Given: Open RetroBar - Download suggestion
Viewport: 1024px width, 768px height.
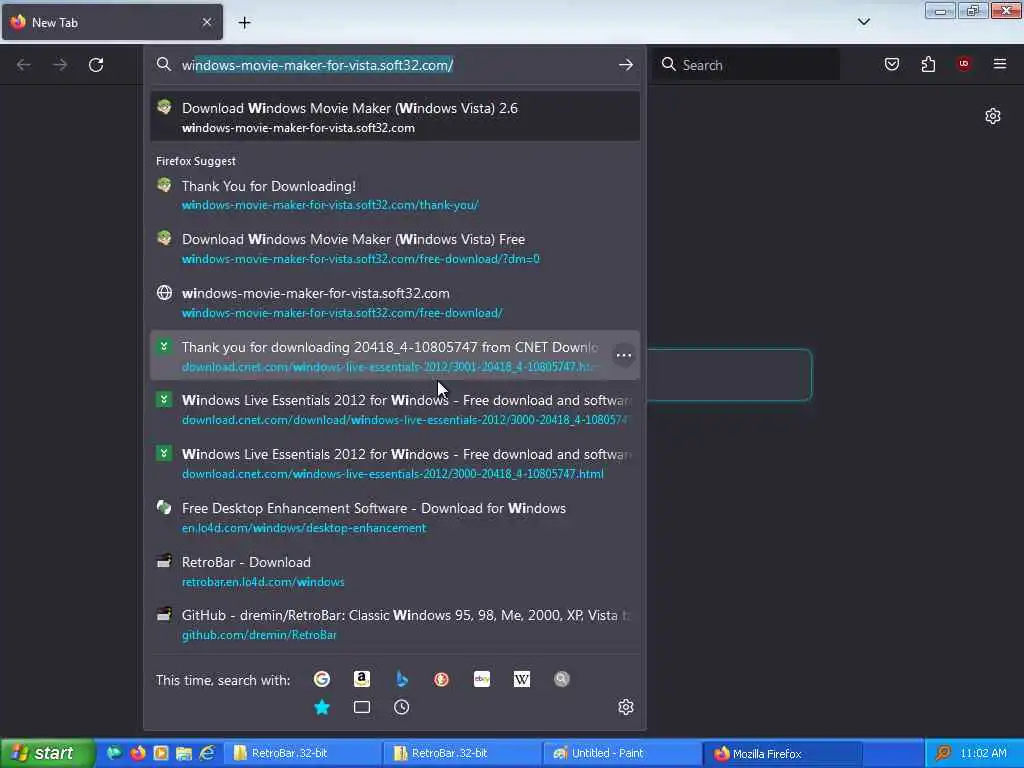Looking at the screenshot, I should tap(394, 571).
